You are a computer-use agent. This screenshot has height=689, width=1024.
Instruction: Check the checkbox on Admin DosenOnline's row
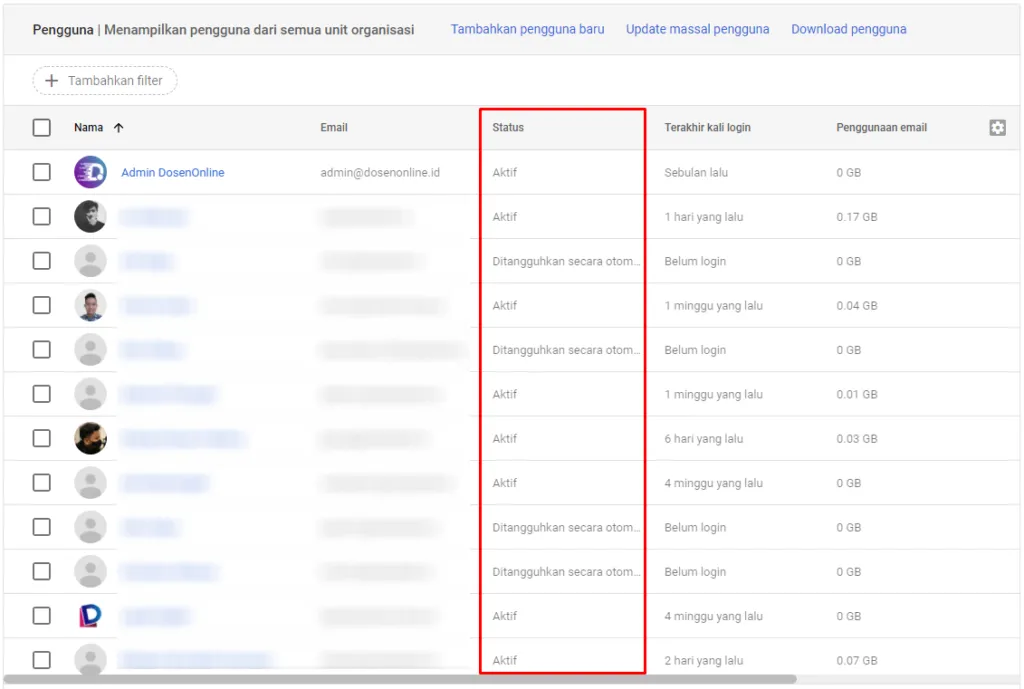[x=42, y=172]
